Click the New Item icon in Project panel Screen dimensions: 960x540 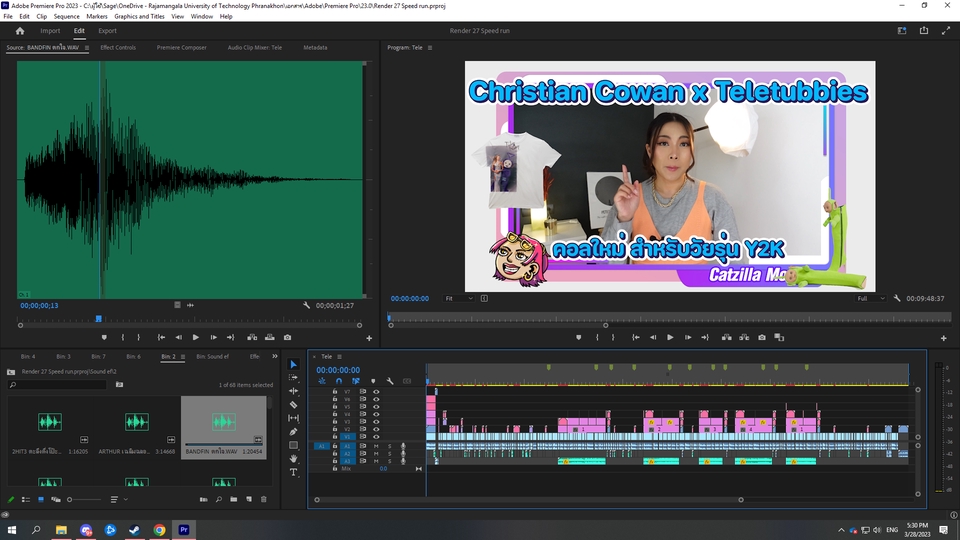tap(249, 500)
